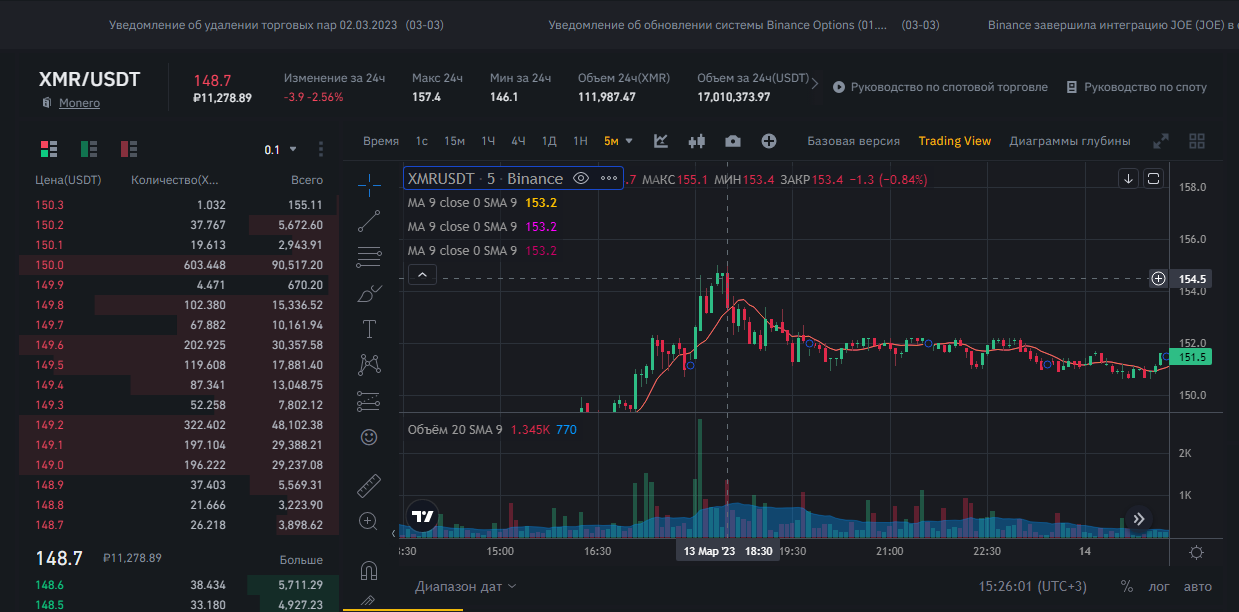Open the JOE integration announcement
The image size is (1239, 612).
[1113, 24]
